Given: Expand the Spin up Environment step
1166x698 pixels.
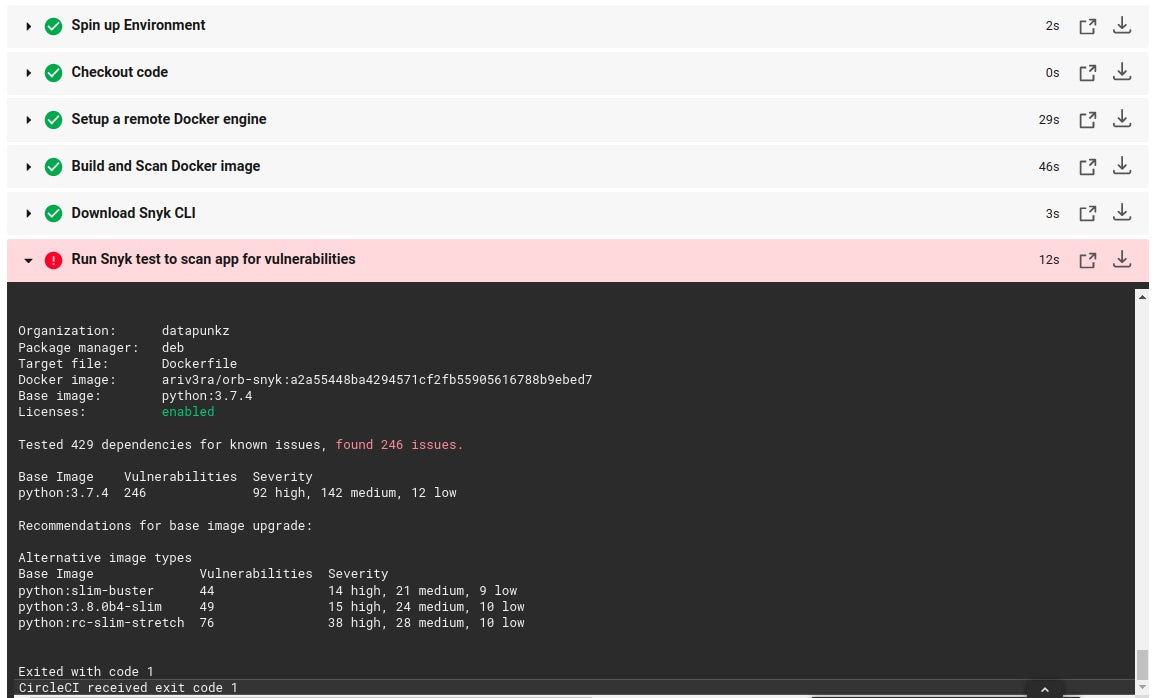Looking at the screenshot, I should pyautogui.click(x=28, y=26).
